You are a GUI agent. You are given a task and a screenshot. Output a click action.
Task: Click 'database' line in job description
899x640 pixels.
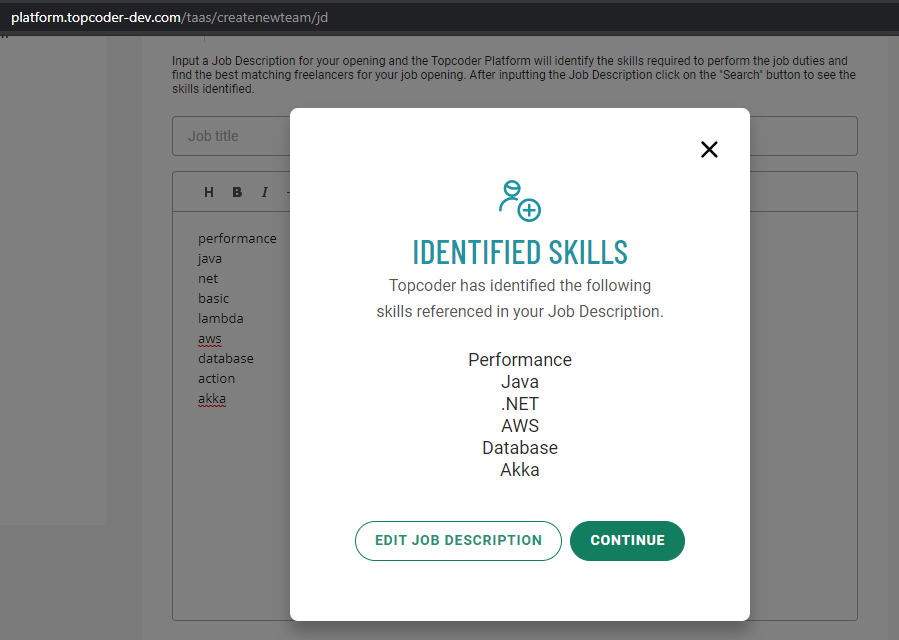click(226, 358)
